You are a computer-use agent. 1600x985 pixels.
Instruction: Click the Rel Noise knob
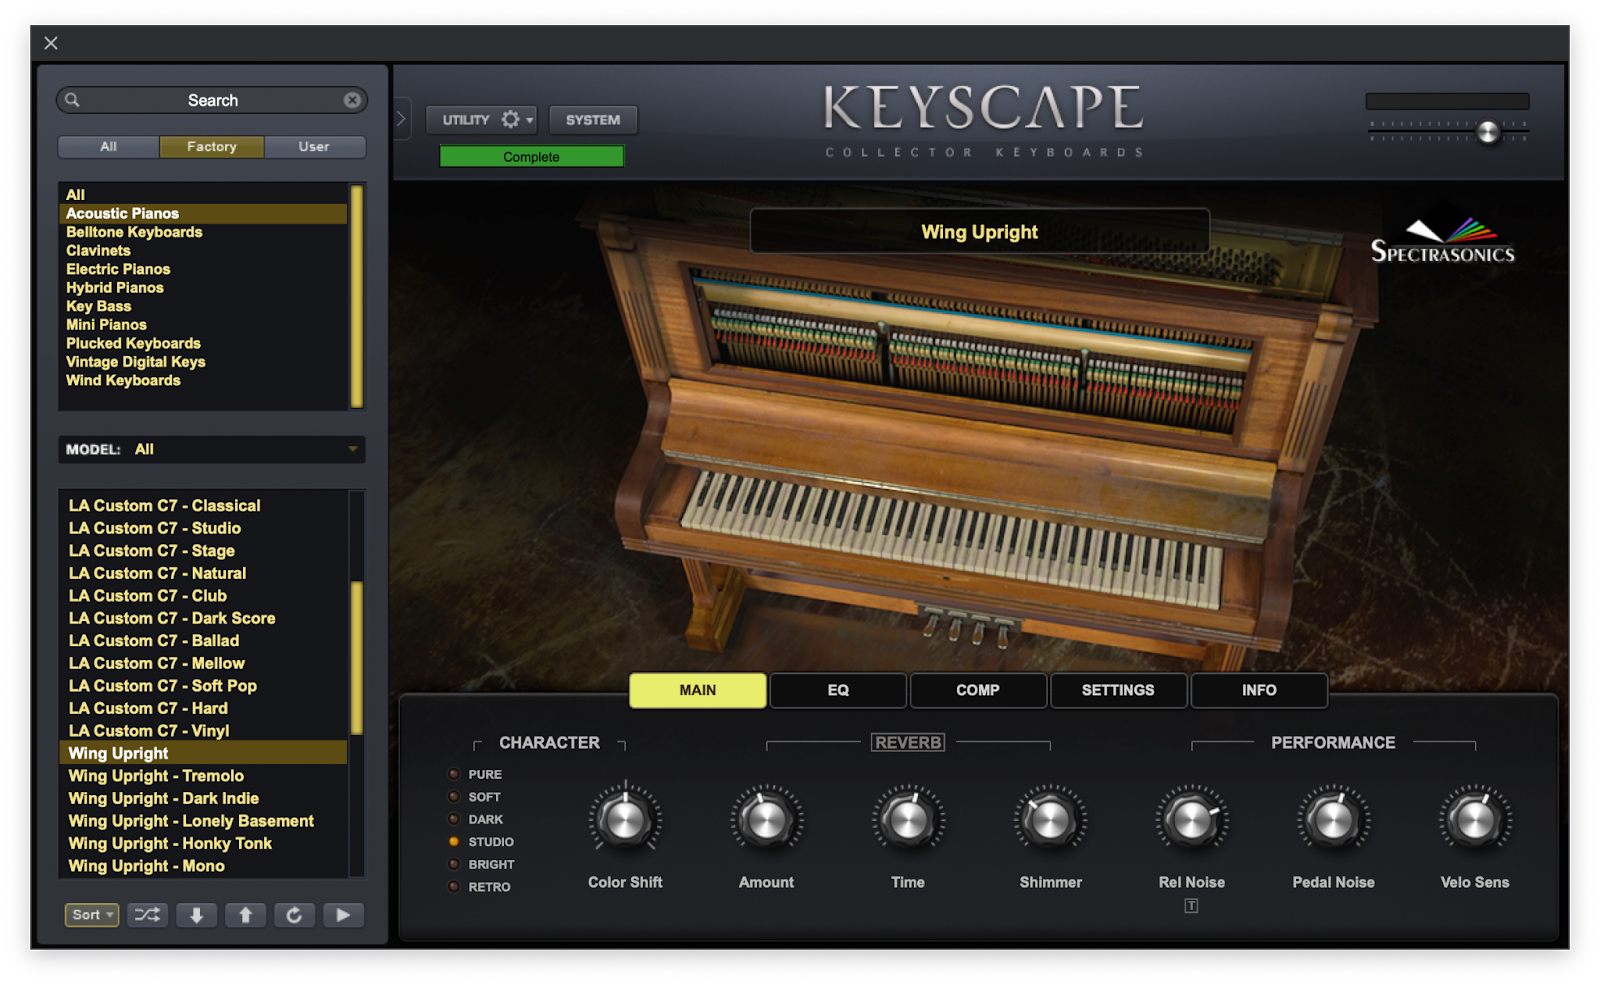[x=1192, y=820]
